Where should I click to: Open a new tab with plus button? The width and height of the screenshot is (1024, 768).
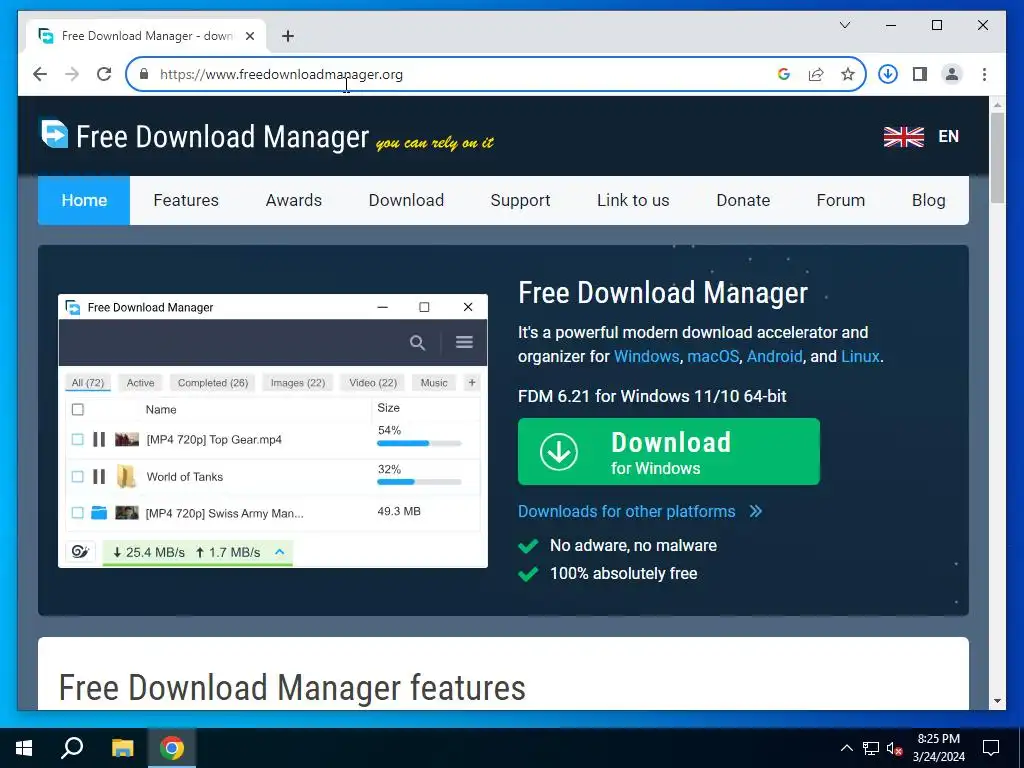pyautogui.click(x=288, y=36)
